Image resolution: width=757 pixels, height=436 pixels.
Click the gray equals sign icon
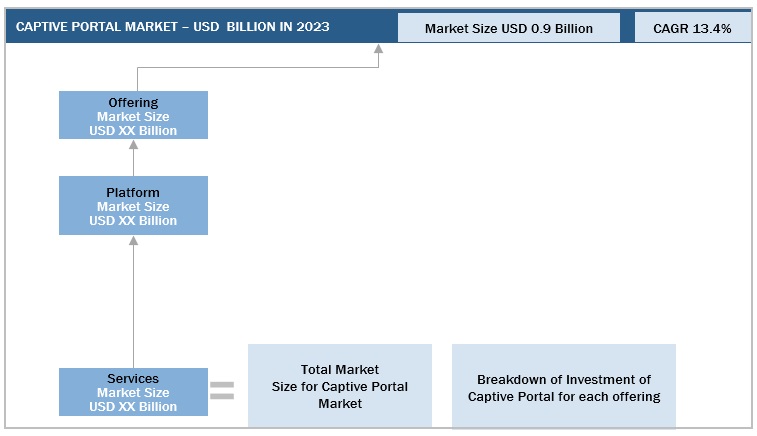tap(221, 392)
